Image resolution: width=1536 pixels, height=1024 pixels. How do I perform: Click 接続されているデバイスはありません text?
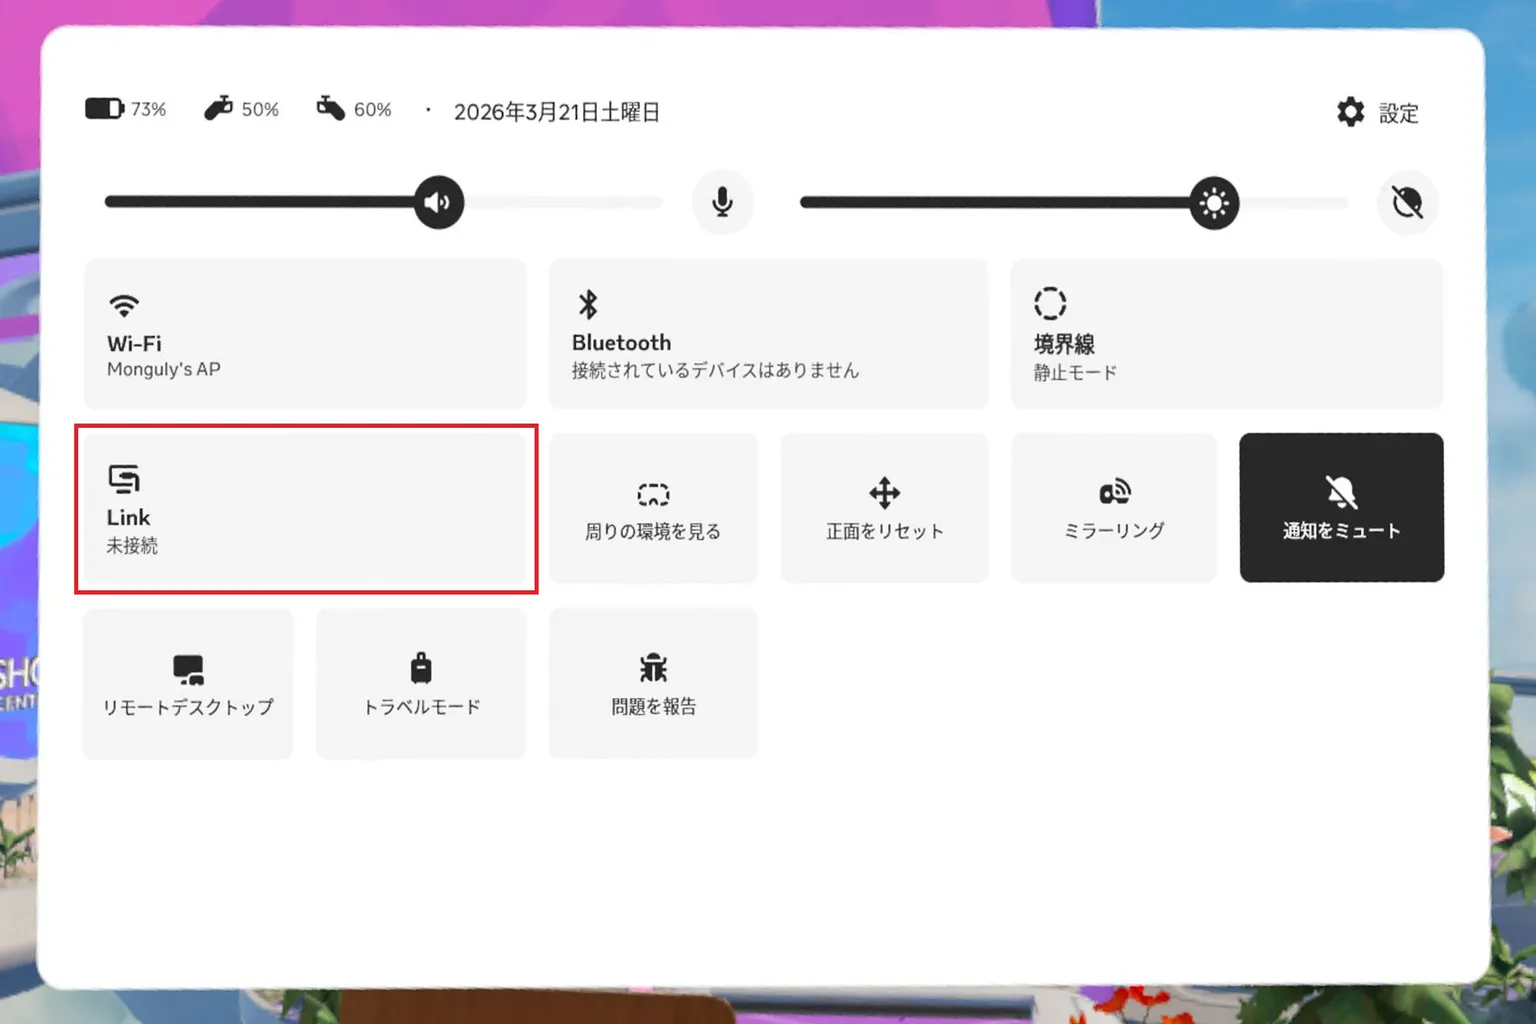[x=715, y=370]
